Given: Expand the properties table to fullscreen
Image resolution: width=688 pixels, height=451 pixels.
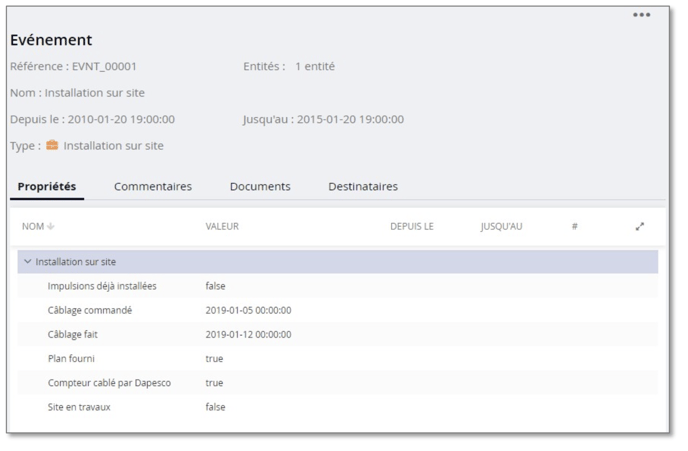Looking at the screenshot, I should [640, 226].
